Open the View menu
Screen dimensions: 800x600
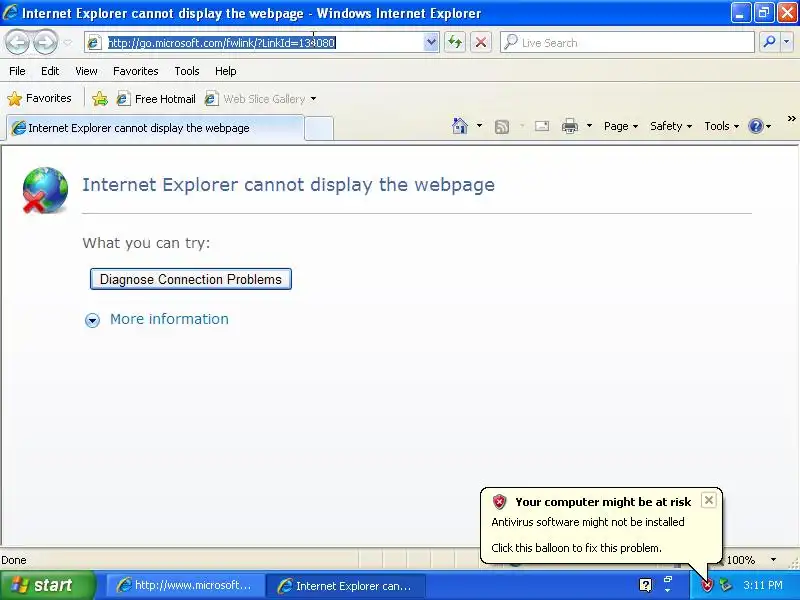[x=86, y=71]
